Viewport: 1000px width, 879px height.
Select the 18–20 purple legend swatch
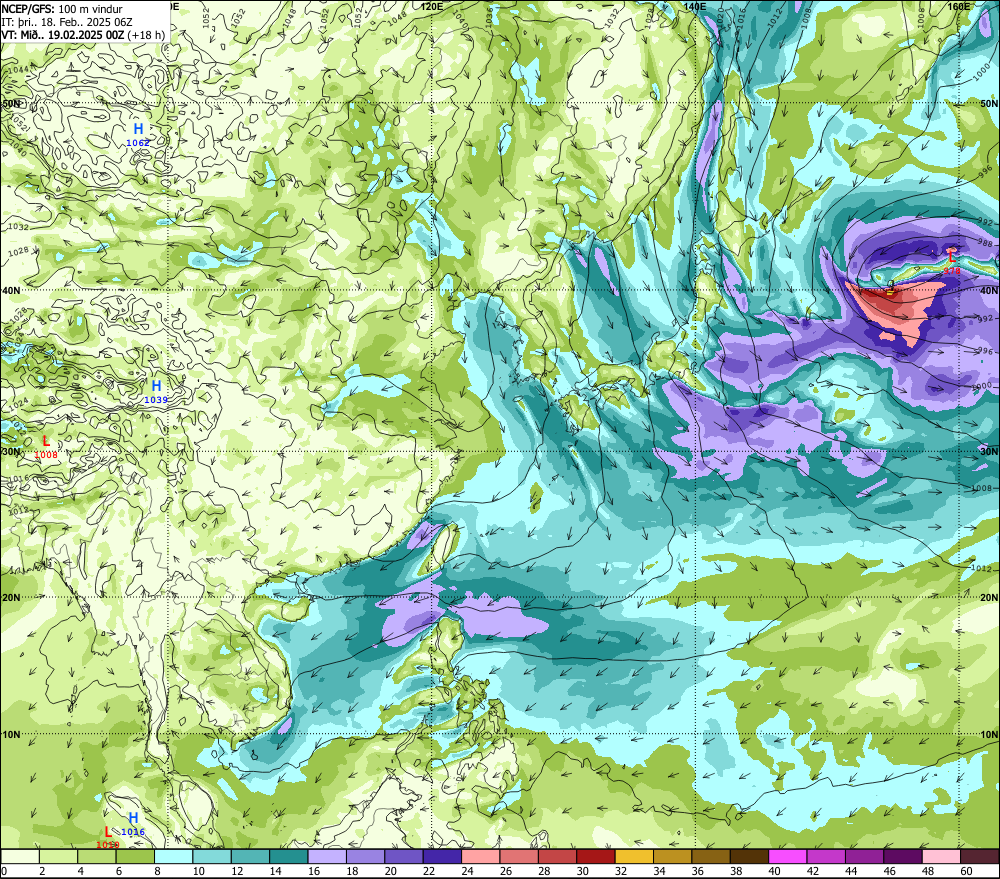pos(365,856)
